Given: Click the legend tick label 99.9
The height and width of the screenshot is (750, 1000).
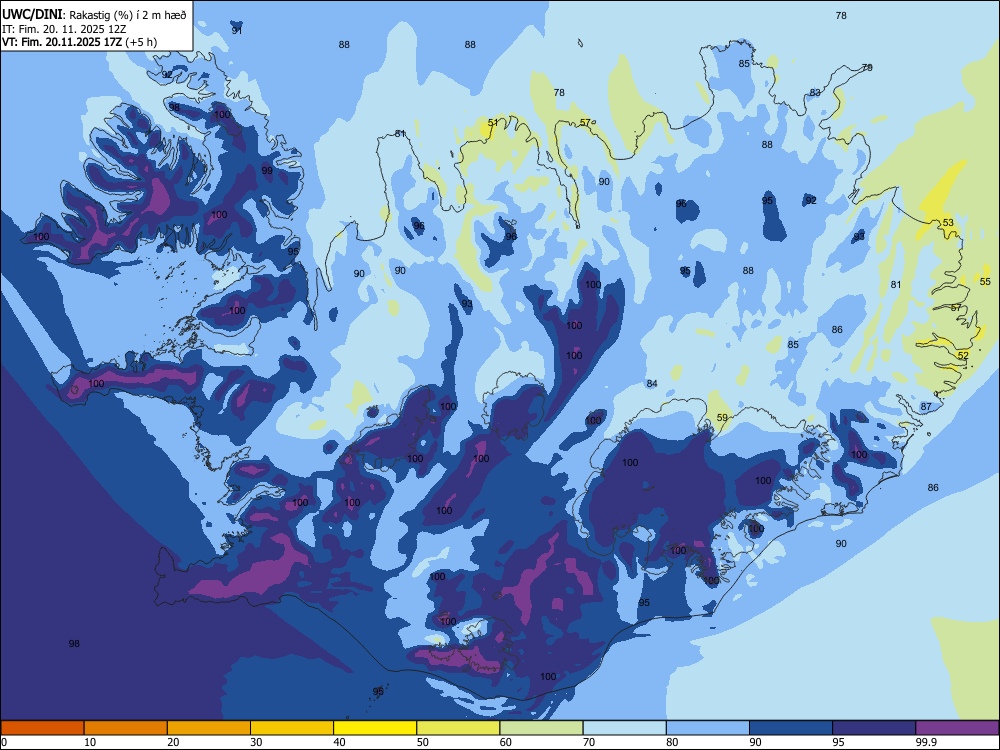Looking at the screenshot, I should click(x=925, y=742).
